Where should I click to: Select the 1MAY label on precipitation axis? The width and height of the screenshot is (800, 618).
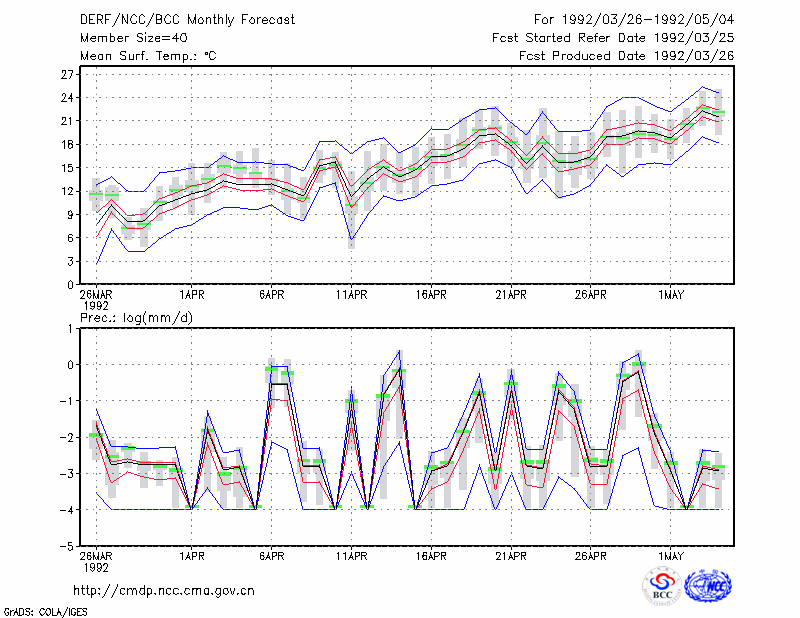pos(670,556)
